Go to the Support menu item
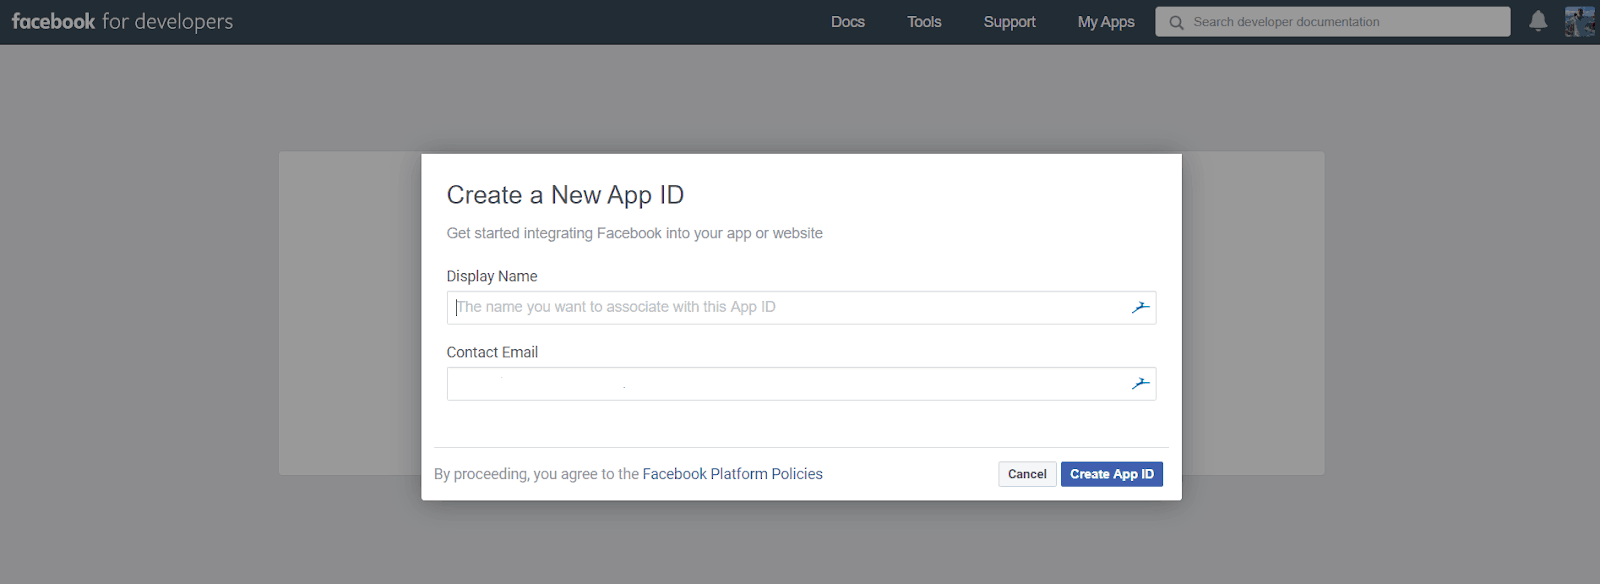 [1009, 22]
